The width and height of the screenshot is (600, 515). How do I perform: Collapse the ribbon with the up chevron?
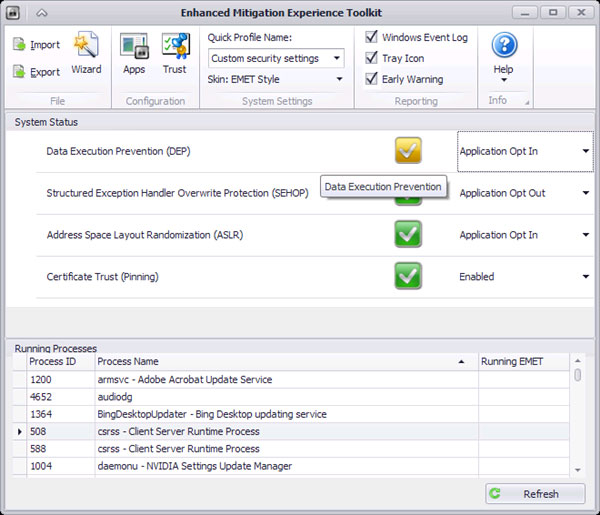coord(42,13)
